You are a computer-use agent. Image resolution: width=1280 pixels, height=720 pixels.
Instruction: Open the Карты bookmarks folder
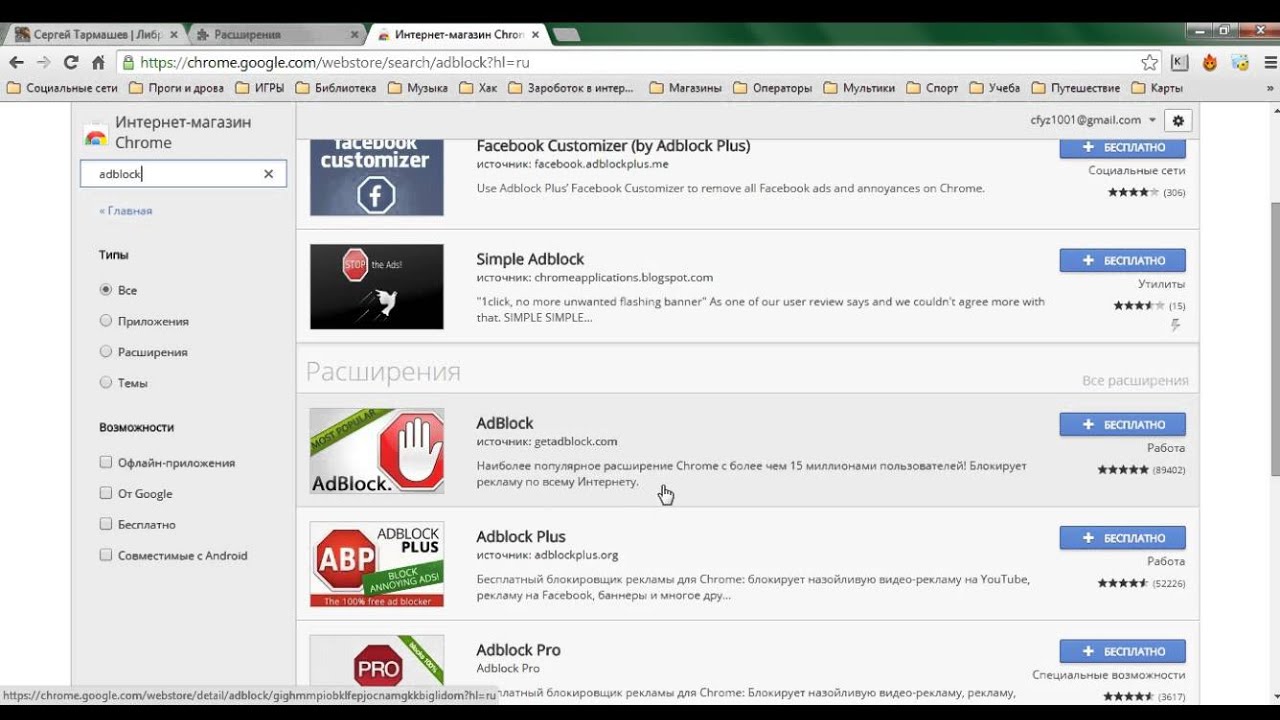[1157, 88]
